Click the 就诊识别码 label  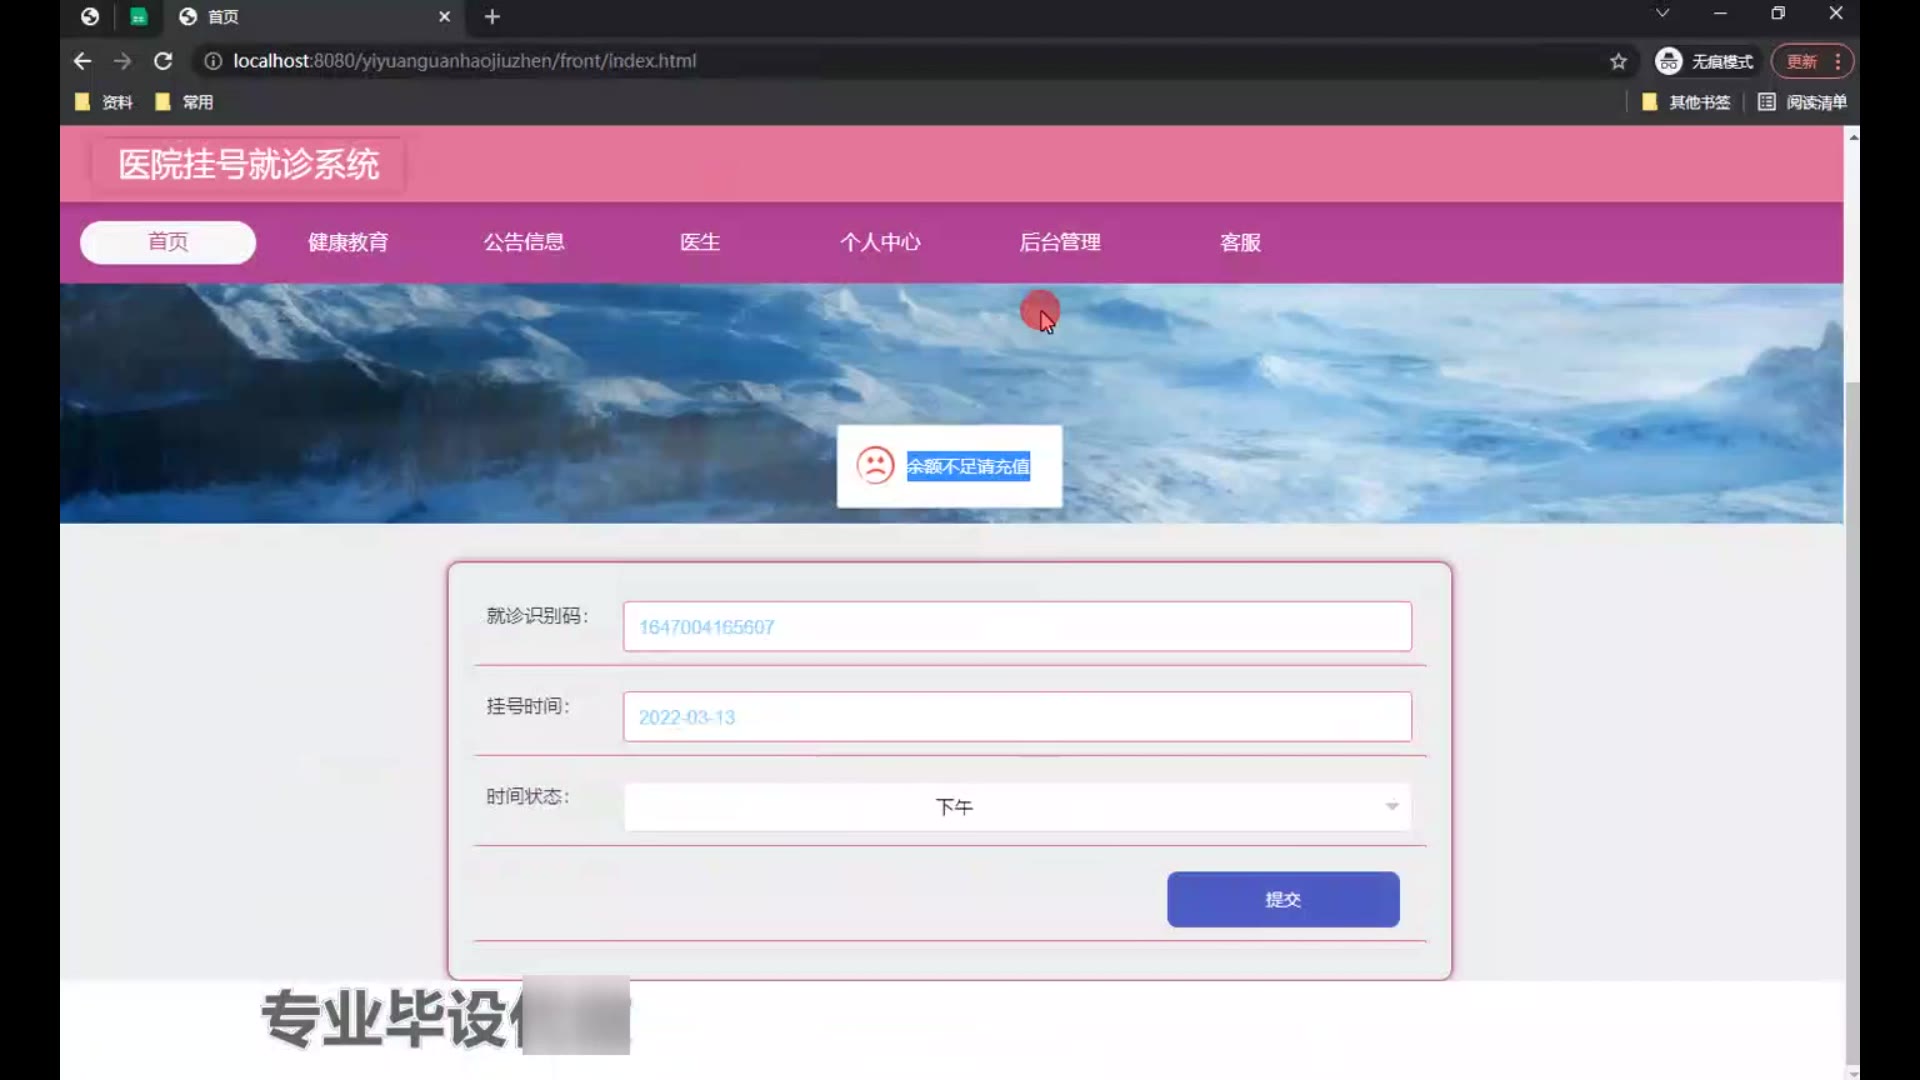537,616
